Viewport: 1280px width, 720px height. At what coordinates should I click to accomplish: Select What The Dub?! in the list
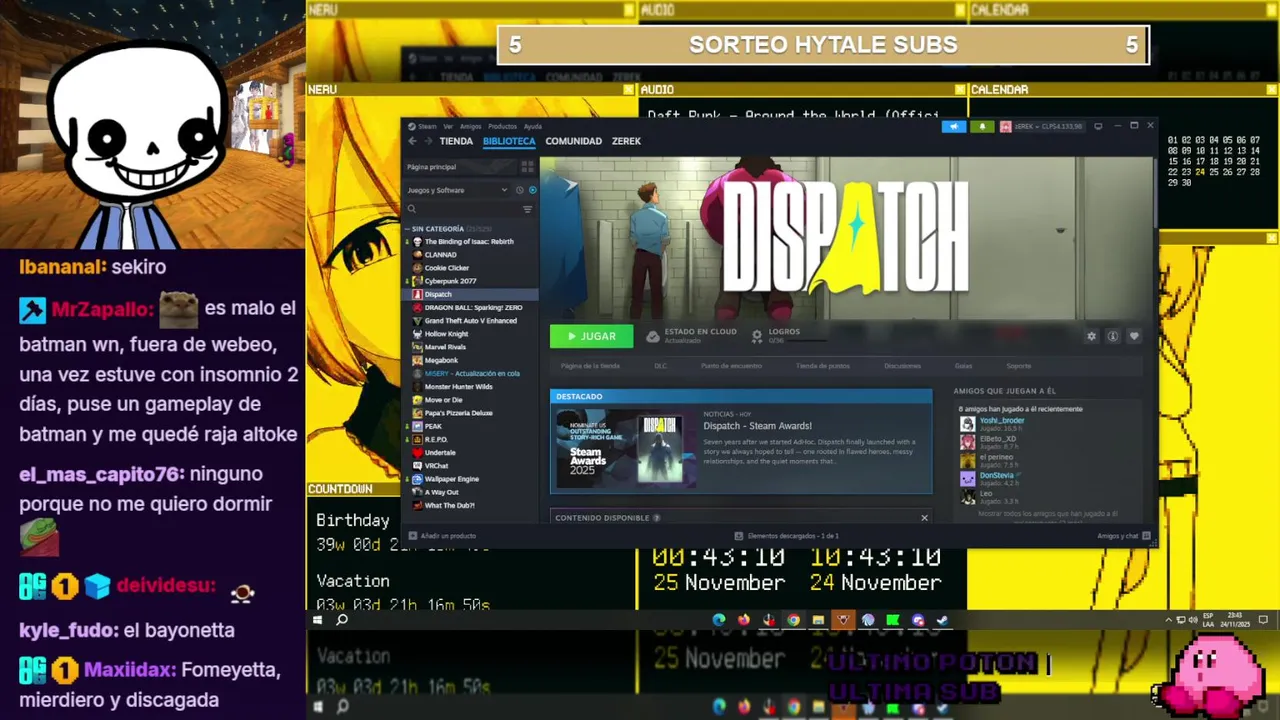449,505
